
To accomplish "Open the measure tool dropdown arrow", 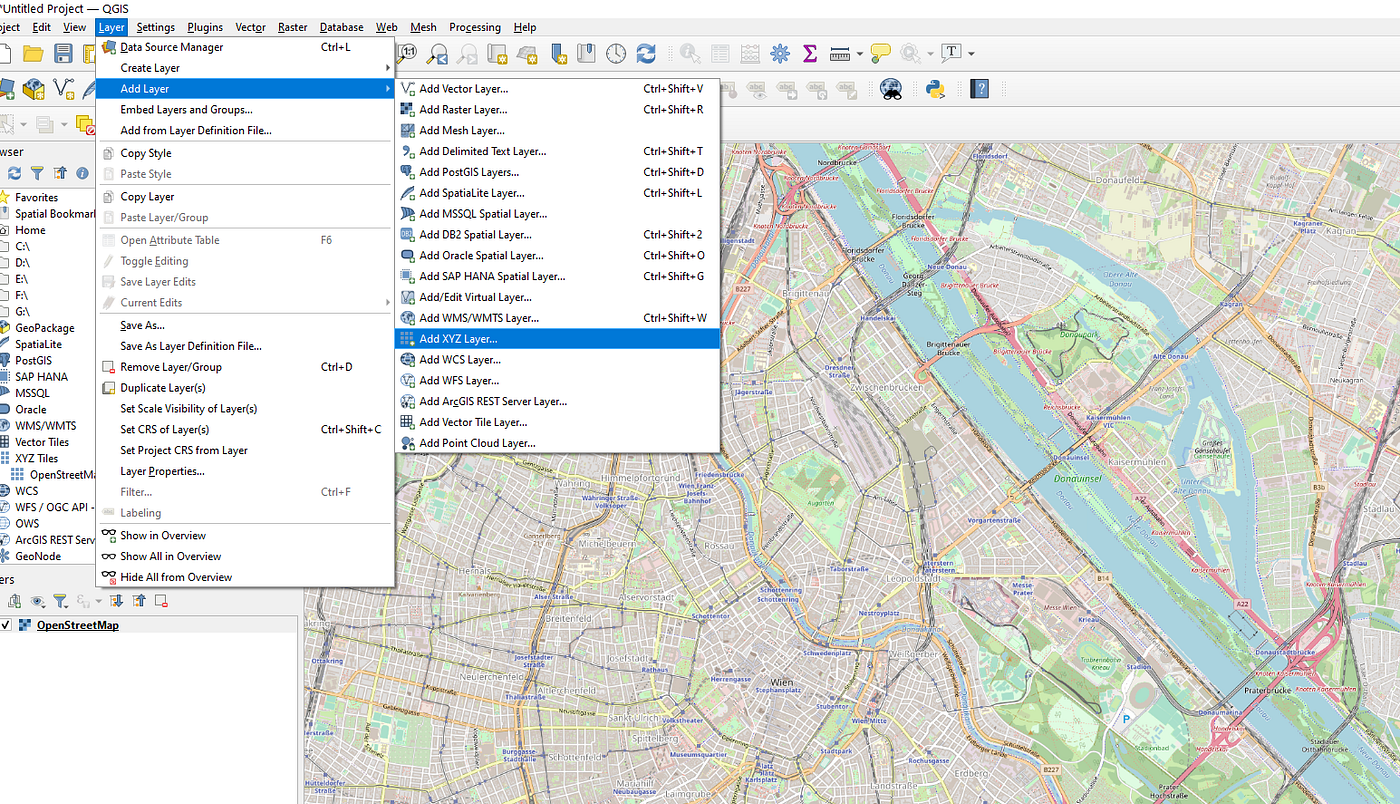I will click(x=859, y=54).
